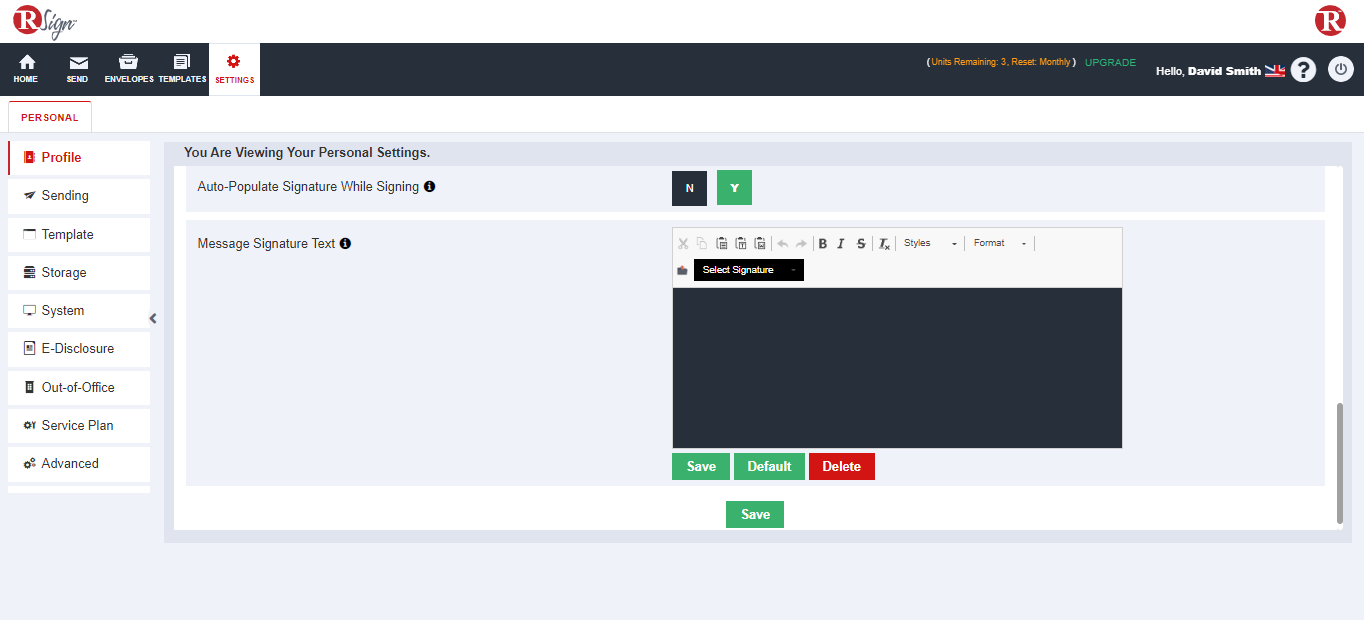Open help via the question mark icon
Screen dimensions: 1364x620
tap(1303, 69)
